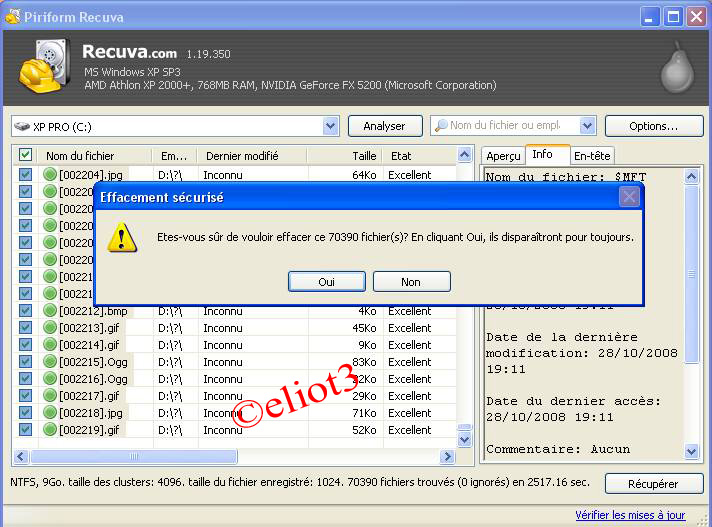Click the horizontal scrollbar thumb
Viewport: 712px width, 527px height.
click(x=134, y=456)
